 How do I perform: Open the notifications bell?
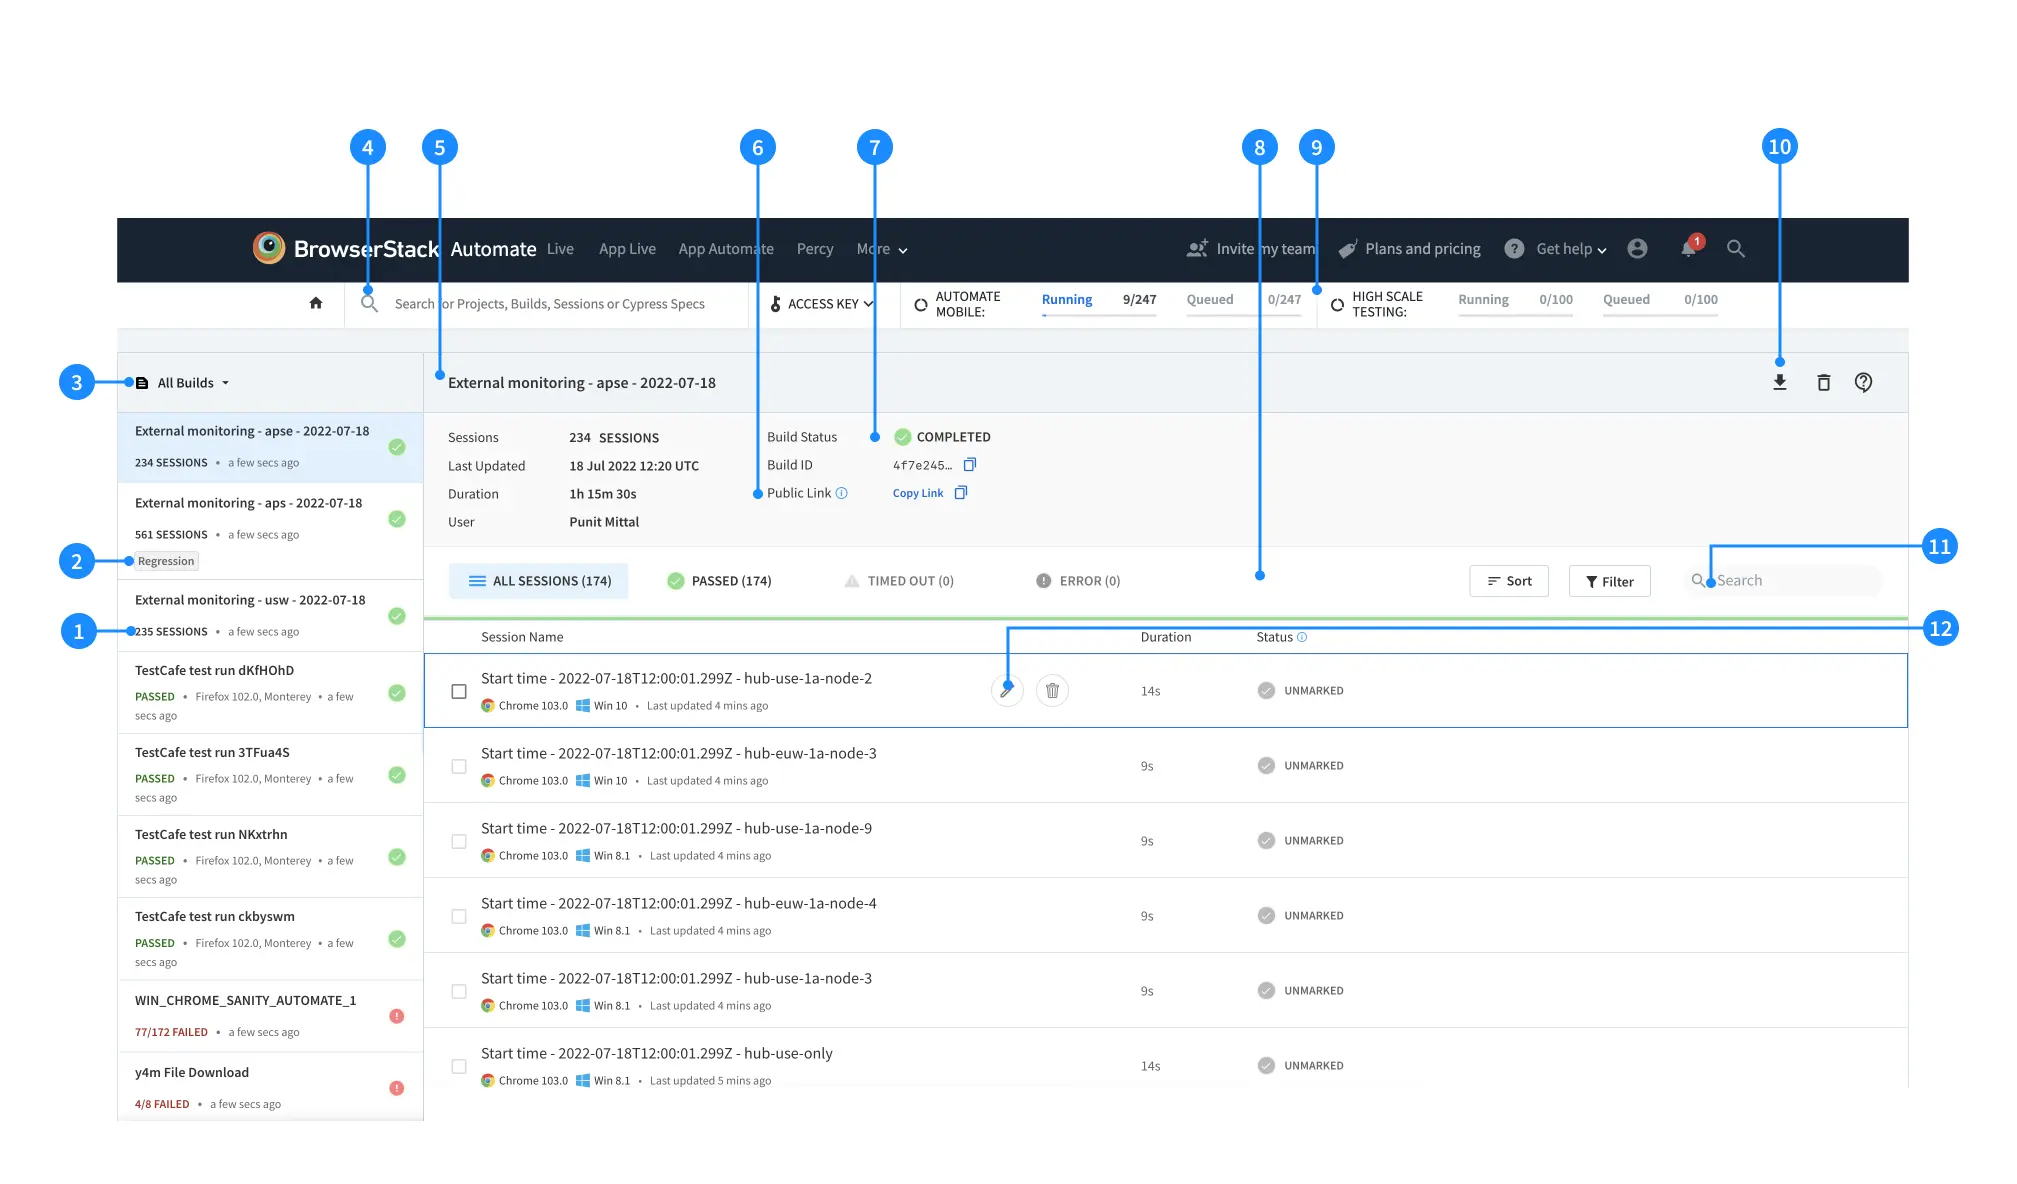click(x=1689, y=249)
